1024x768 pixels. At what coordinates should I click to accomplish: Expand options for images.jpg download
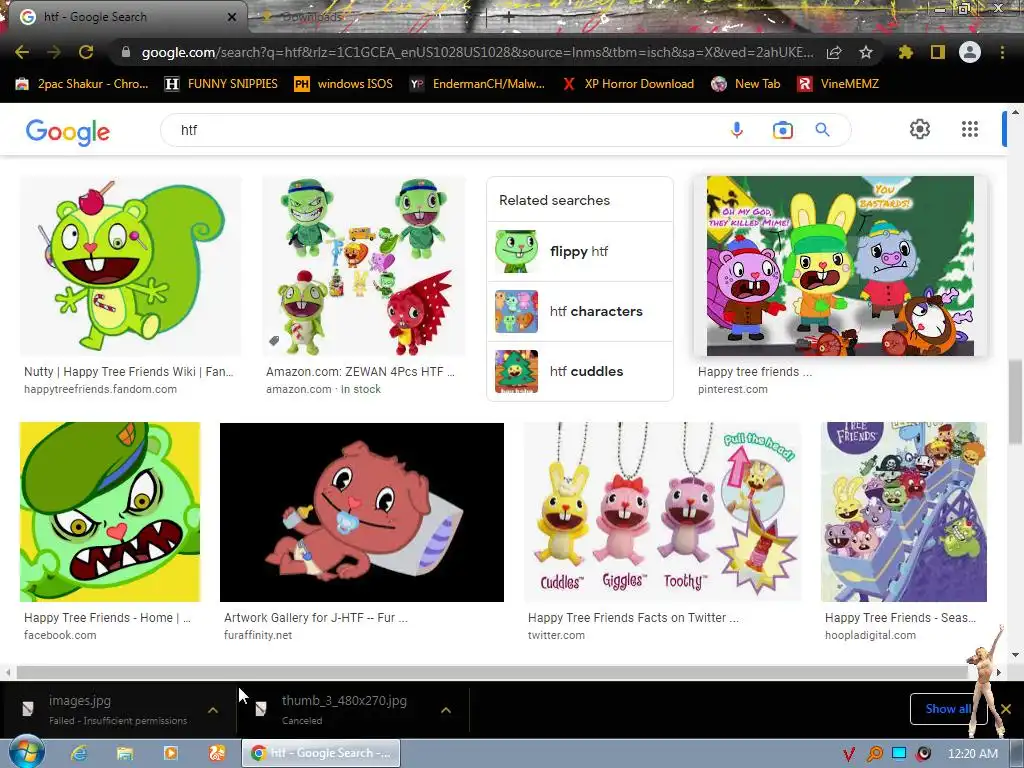213,710
